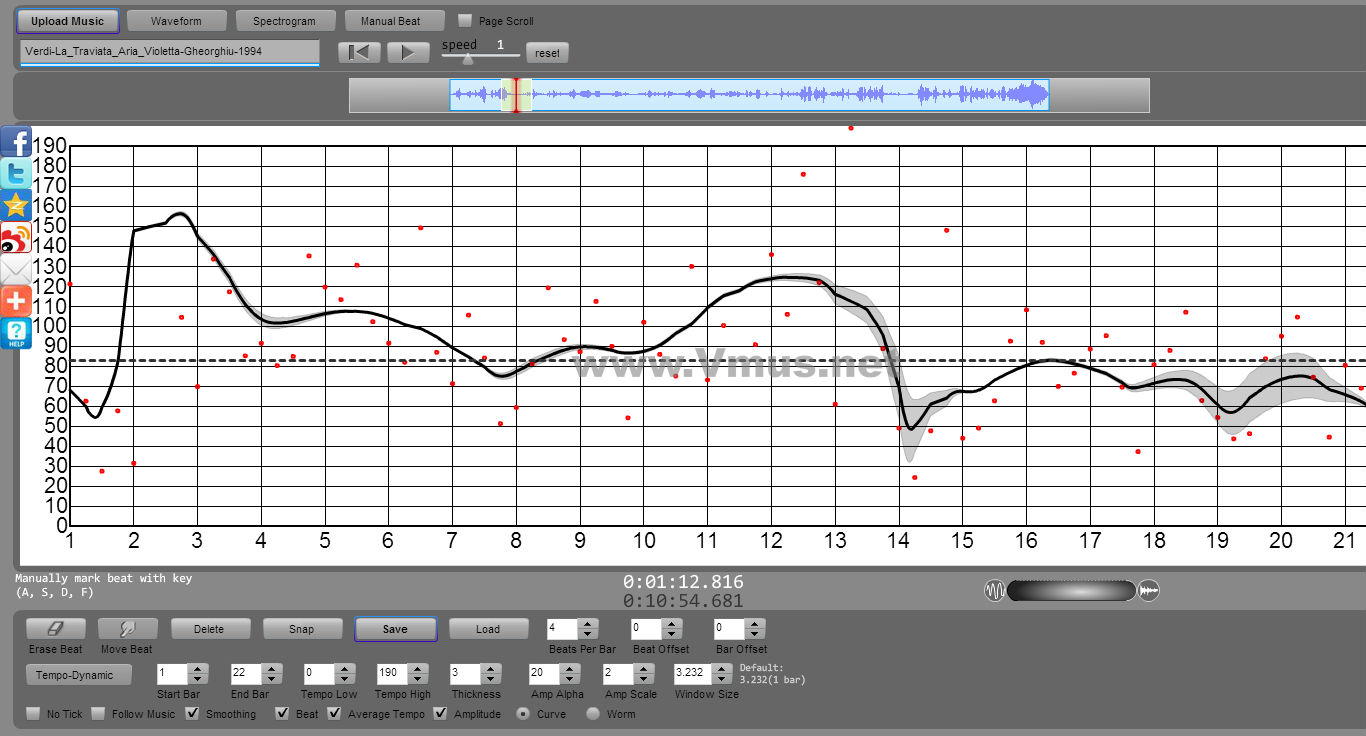Select the Erase Beat eraser tool
Screen dimensions: 1366x736
point(56,629)
